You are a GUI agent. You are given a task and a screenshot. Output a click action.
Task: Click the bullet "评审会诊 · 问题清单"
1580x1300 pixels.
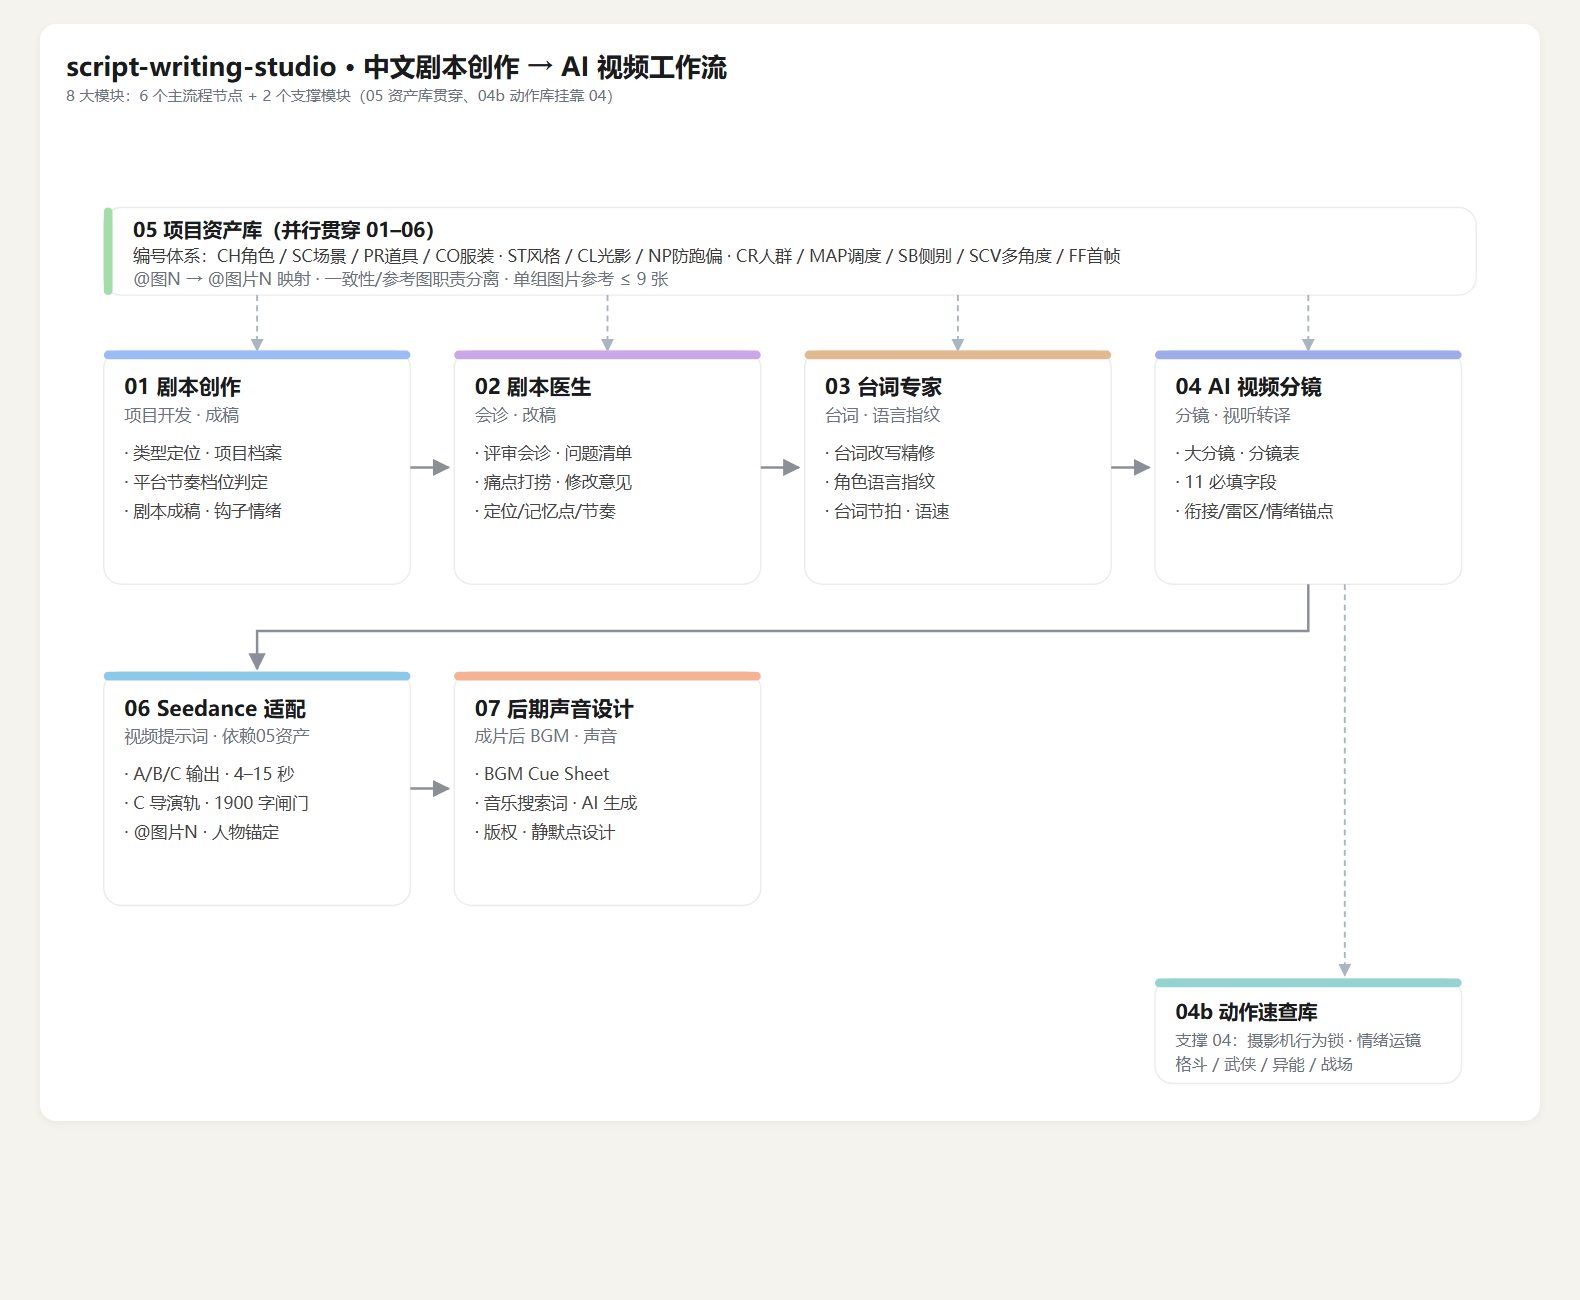553,453
